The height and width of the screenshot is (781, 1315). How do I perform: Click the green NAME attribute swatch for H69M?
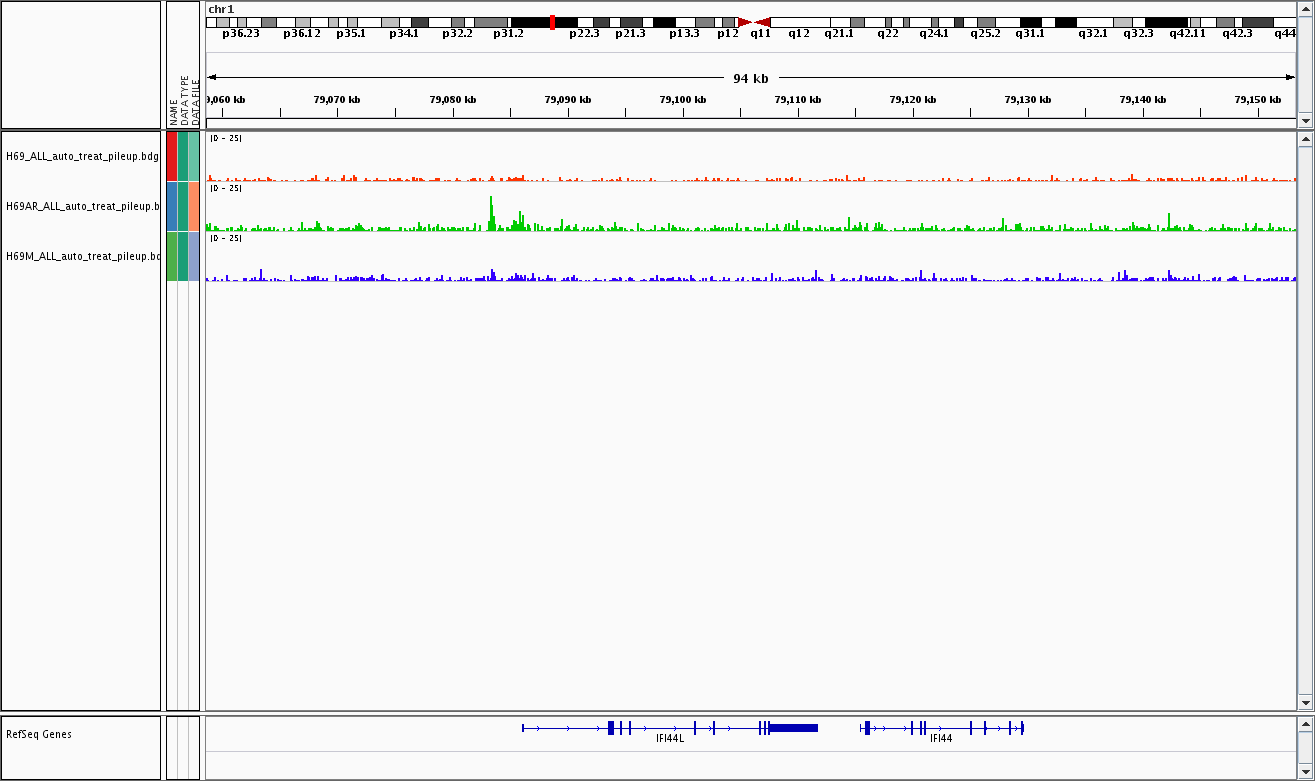(172, 256)
